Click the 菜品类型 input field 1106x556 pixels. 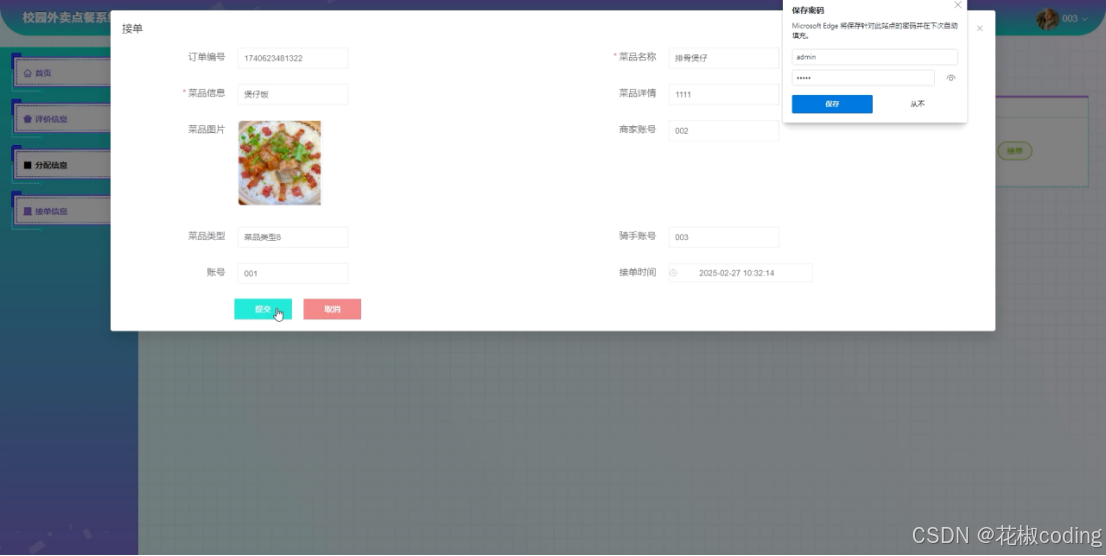[x=293, y=237]
